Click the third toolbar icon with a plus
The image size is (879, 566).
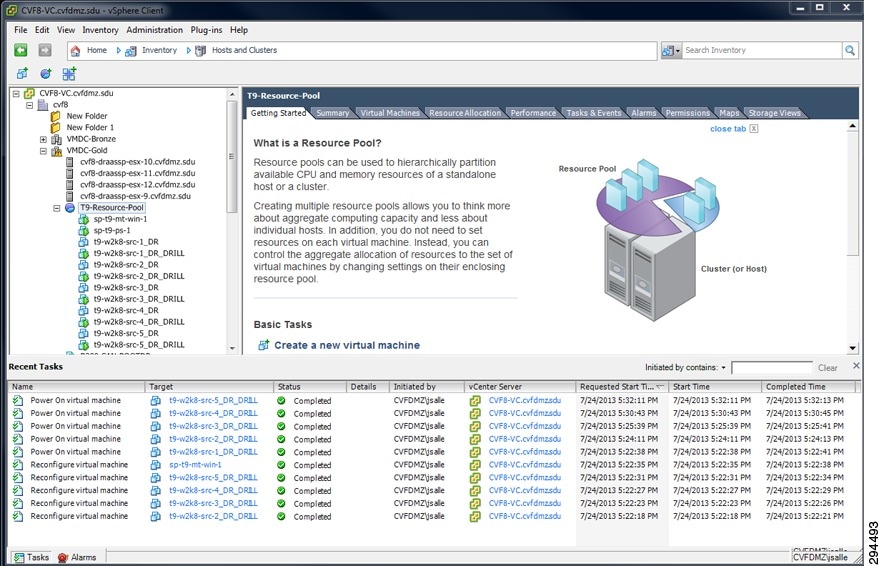69,73
